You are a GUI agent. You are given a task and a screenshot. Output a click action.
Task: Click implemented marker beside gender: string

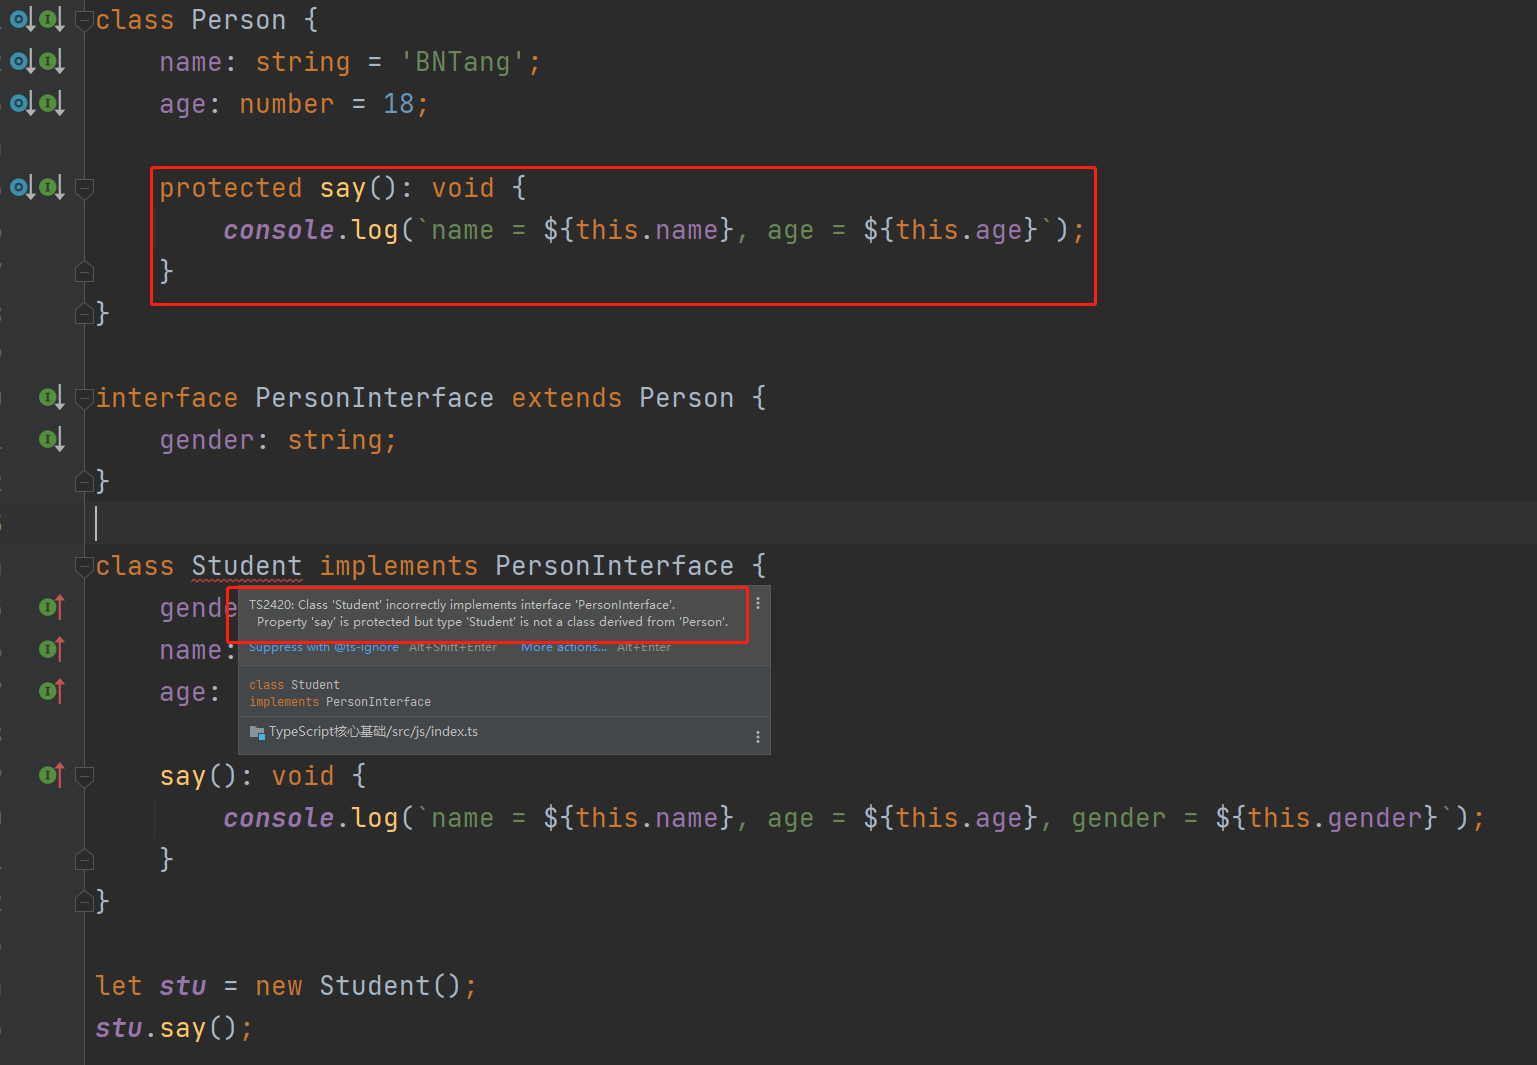(x=52, y=439)
